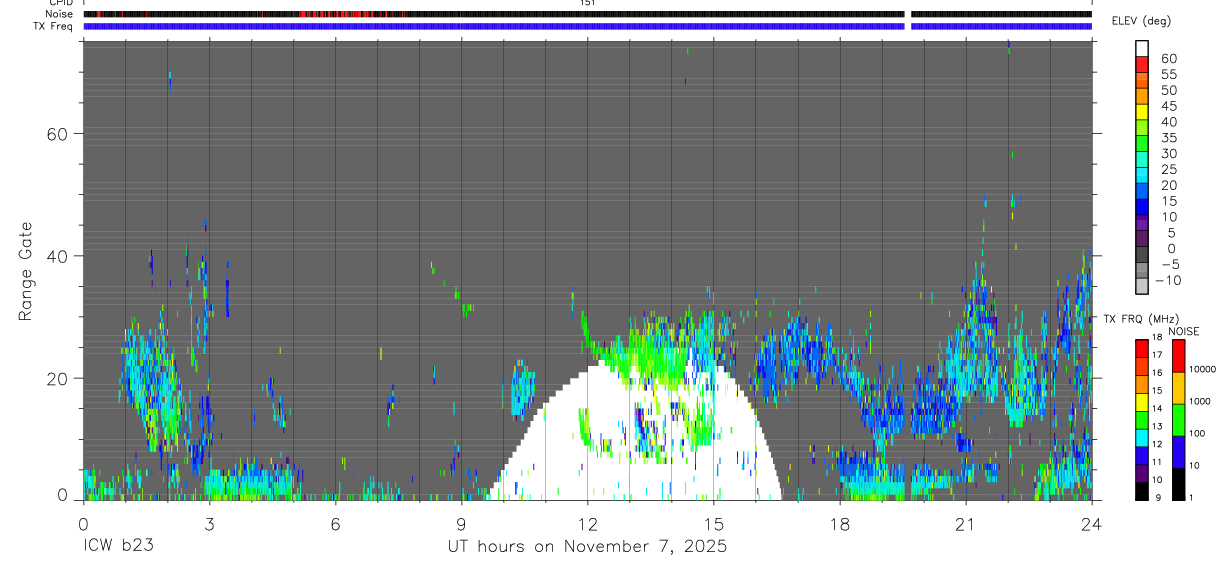Screen dimensions: 1228x567
Task: Click TX FRQ purple segment between 10 and 11
Action: 1142,473
